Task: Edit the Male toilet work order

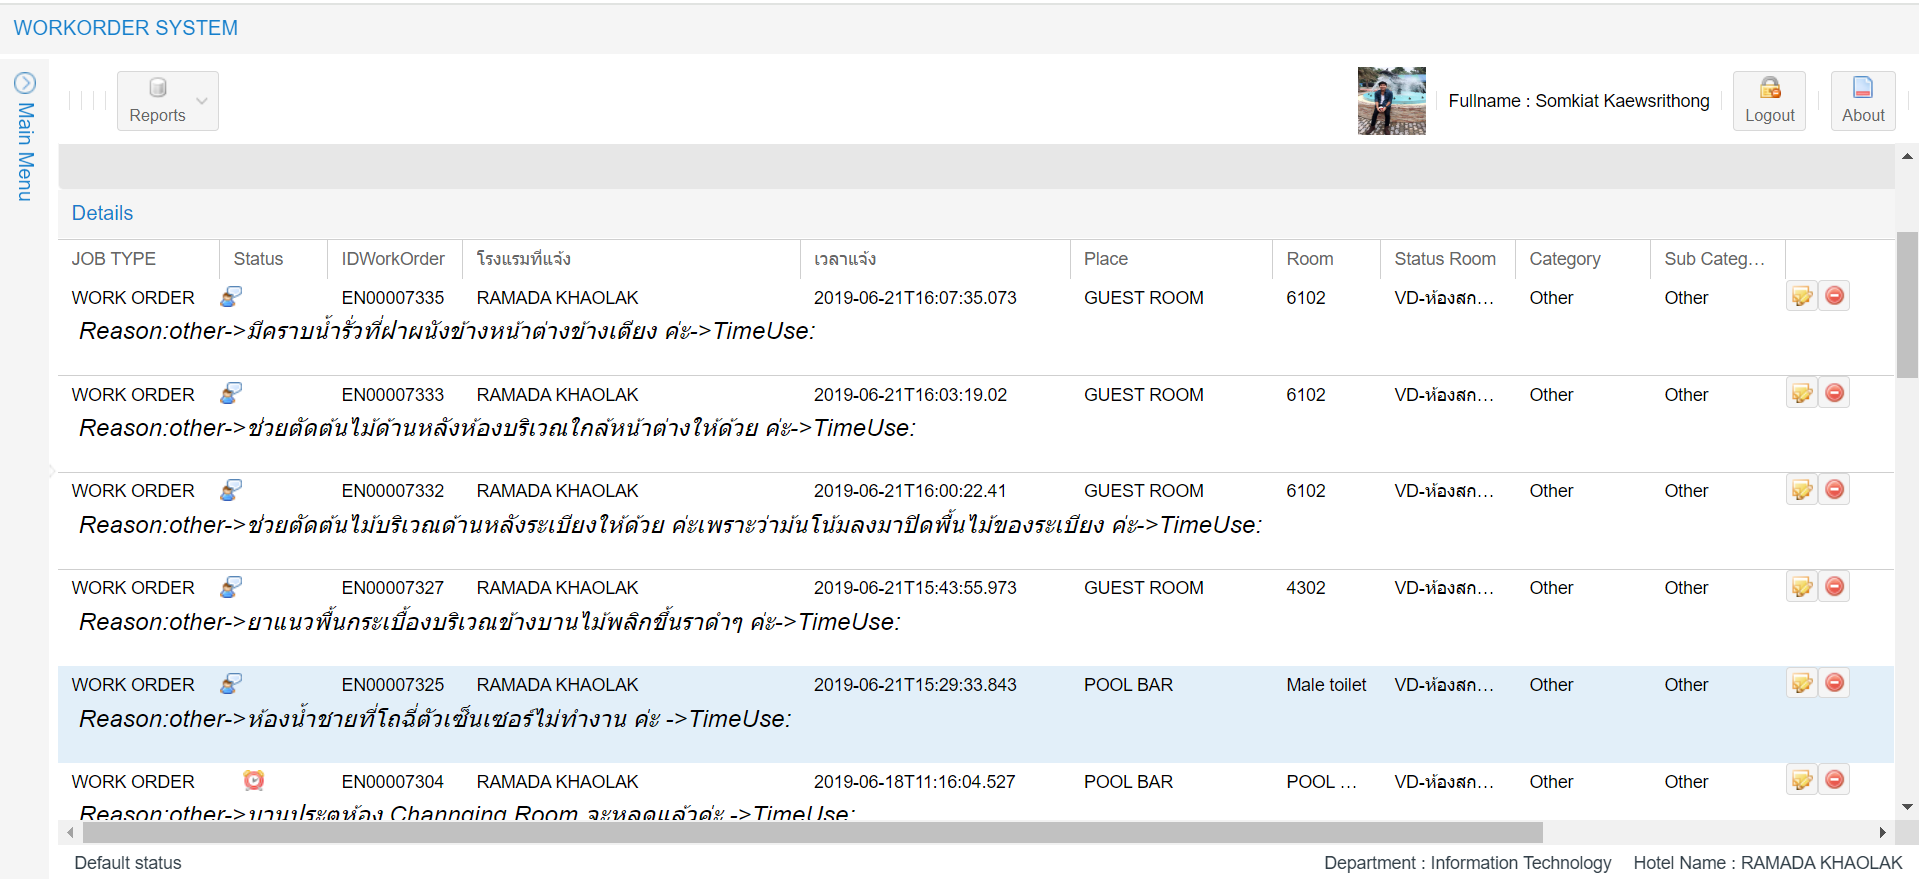Action: [1801, 684]
